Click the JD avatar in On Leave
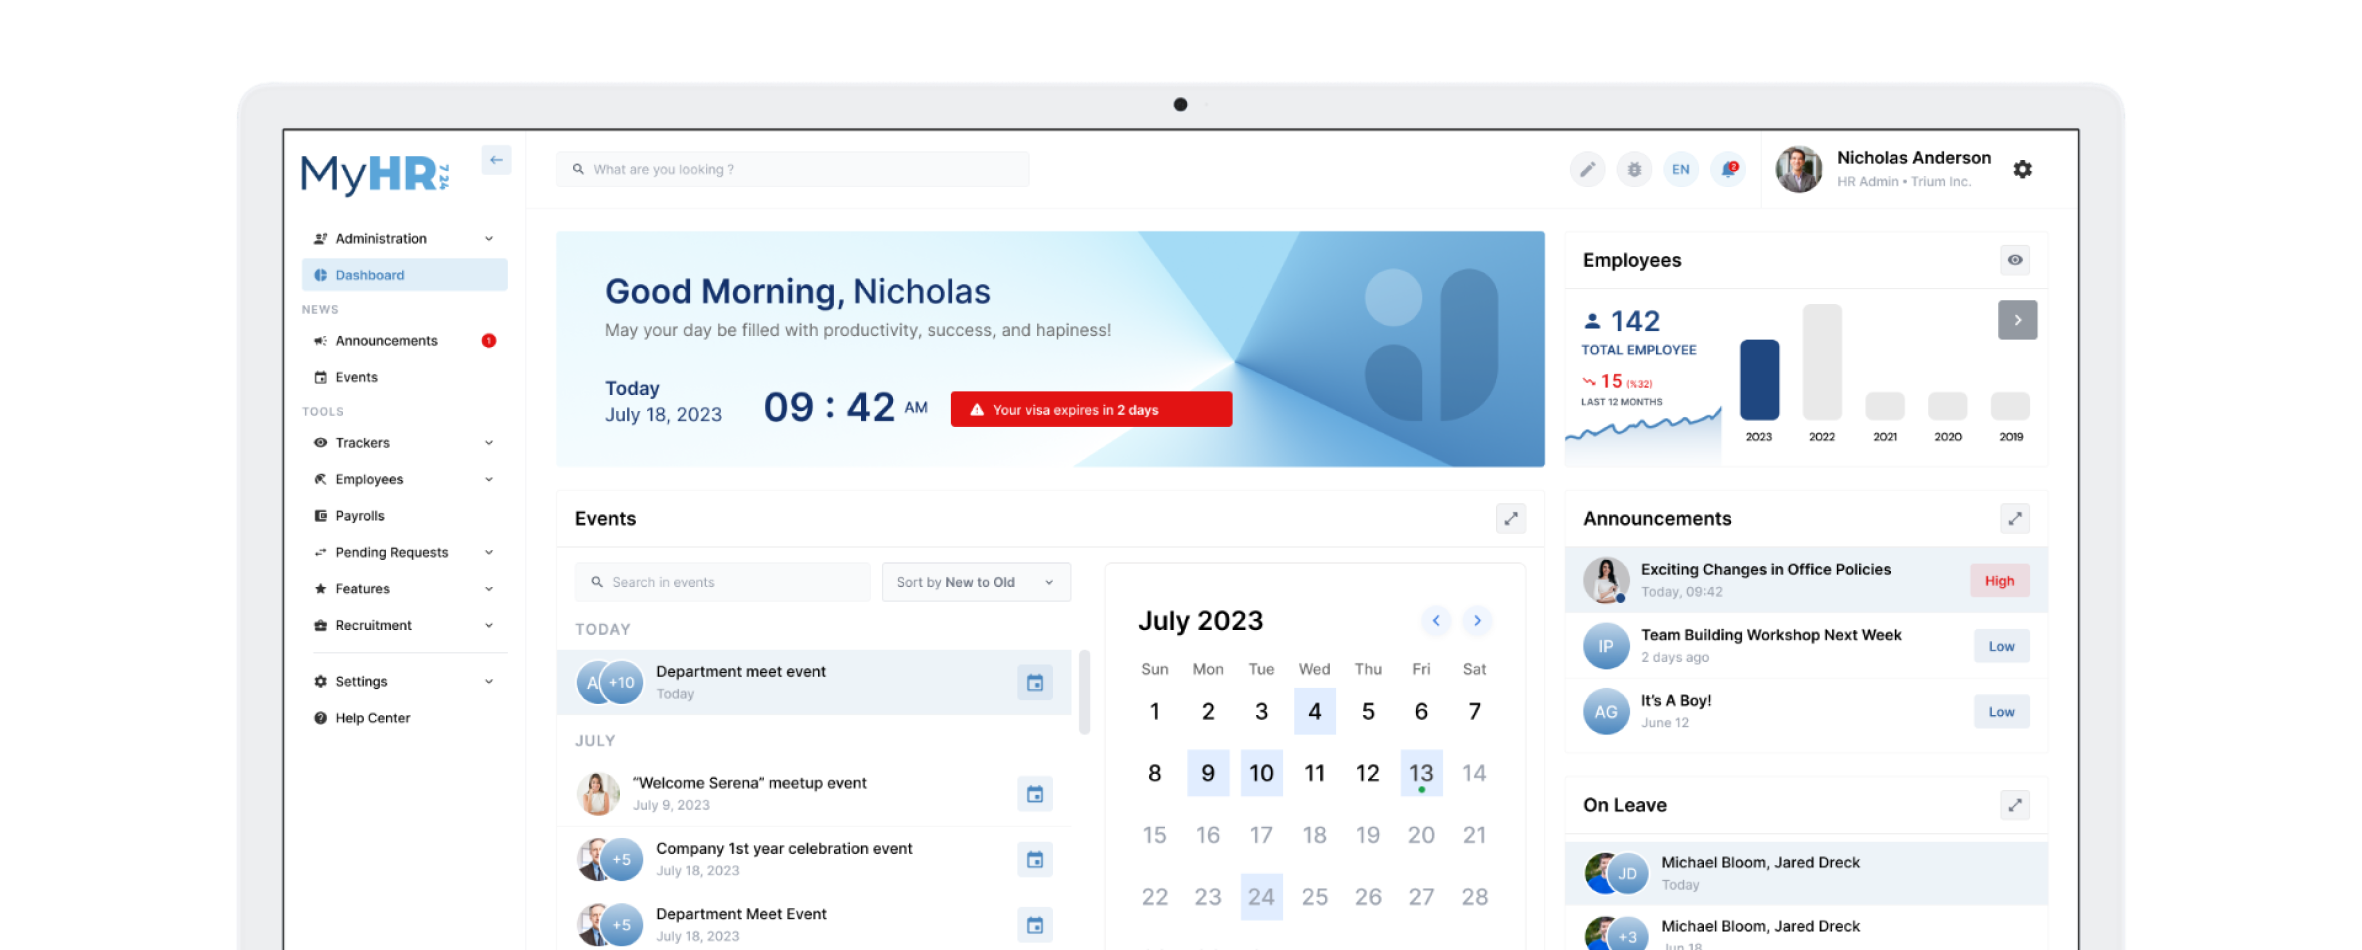The width and height of the screenshot is (2362, 950). coord(1628,873)
